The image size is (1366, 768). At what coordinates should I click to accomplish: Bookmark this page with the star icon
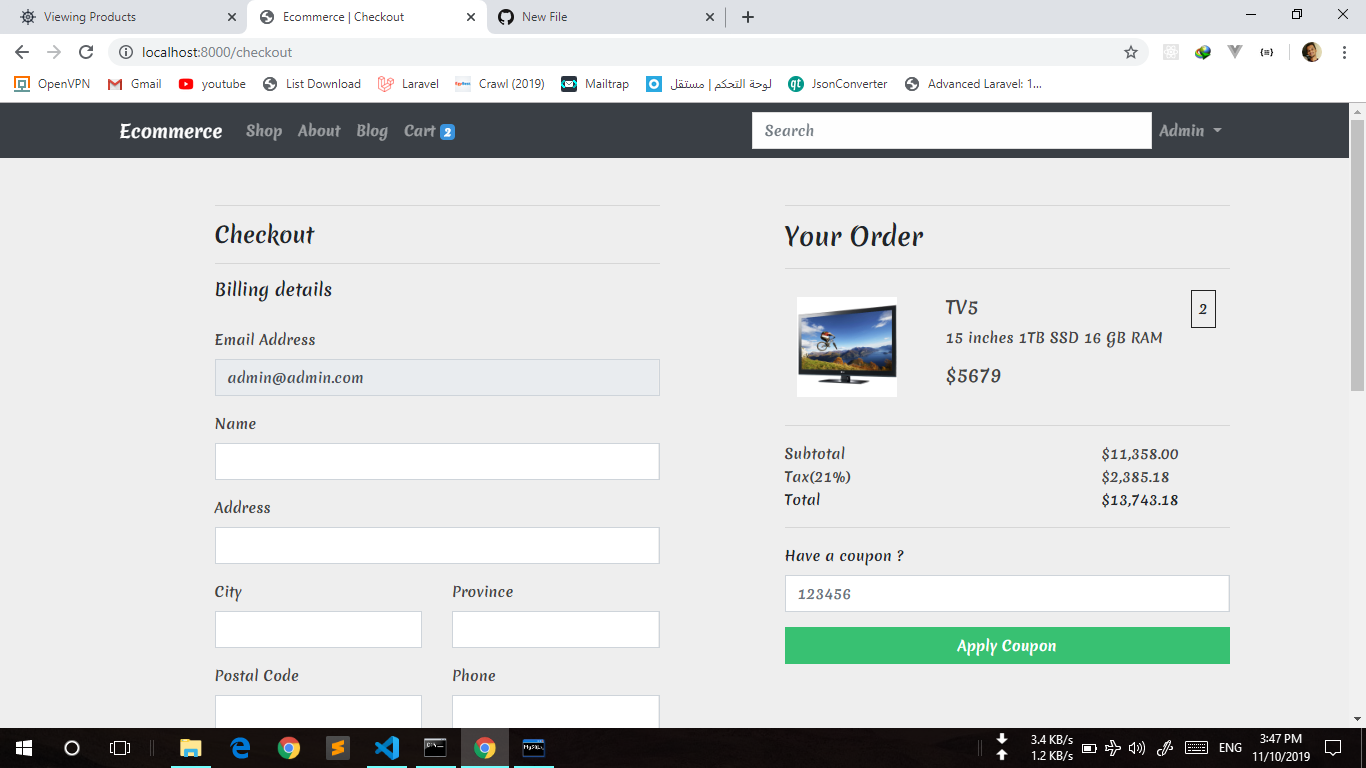tap(1131, 52)
